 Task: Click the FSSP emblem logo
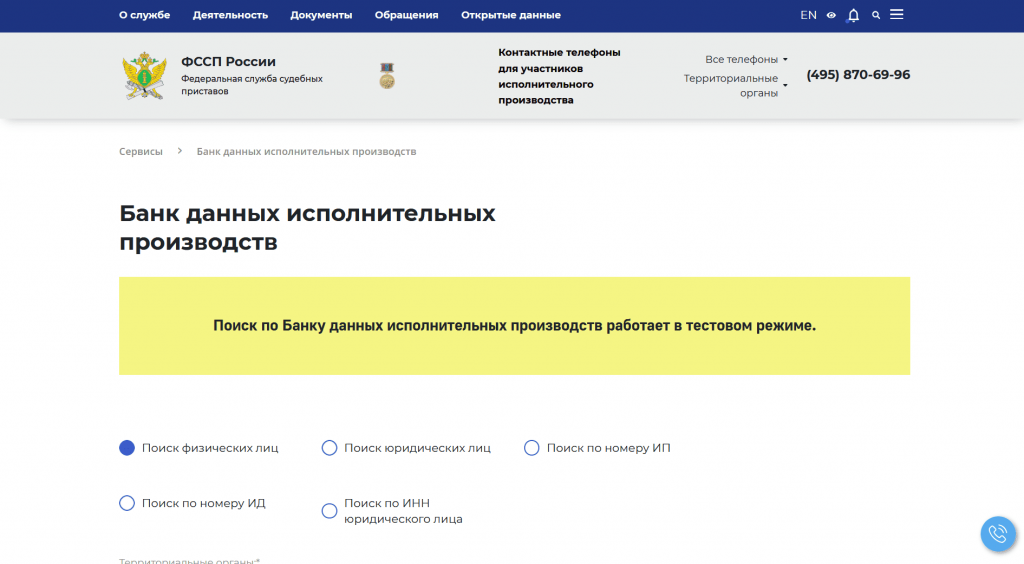pos(144,76)
